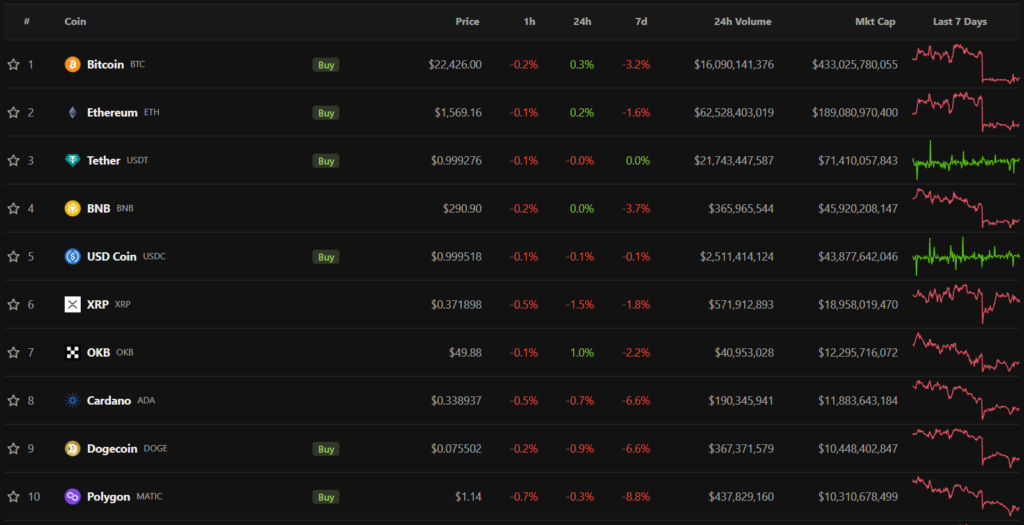Favorite Bitcoin with its star
1024x525 pixels.
tap(13, 65)
